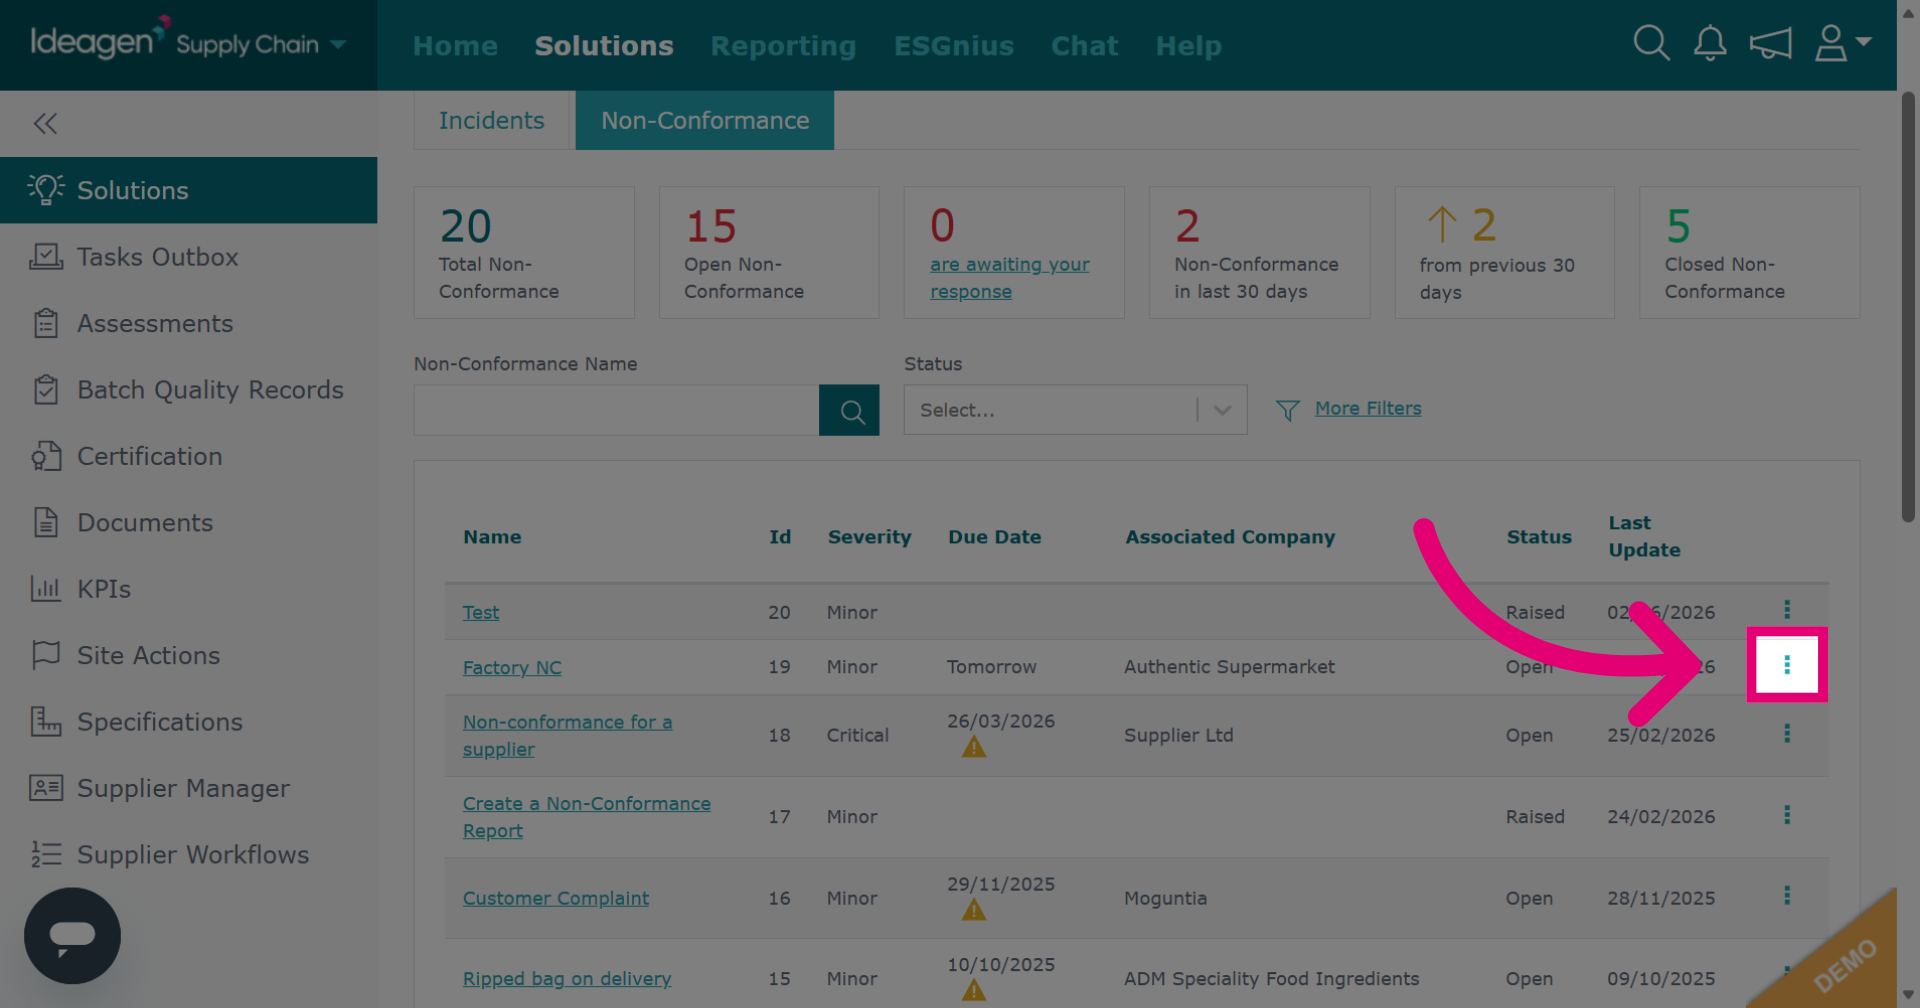
Task: Click the announcements megaphone icon
Action: coord(1770,44)
